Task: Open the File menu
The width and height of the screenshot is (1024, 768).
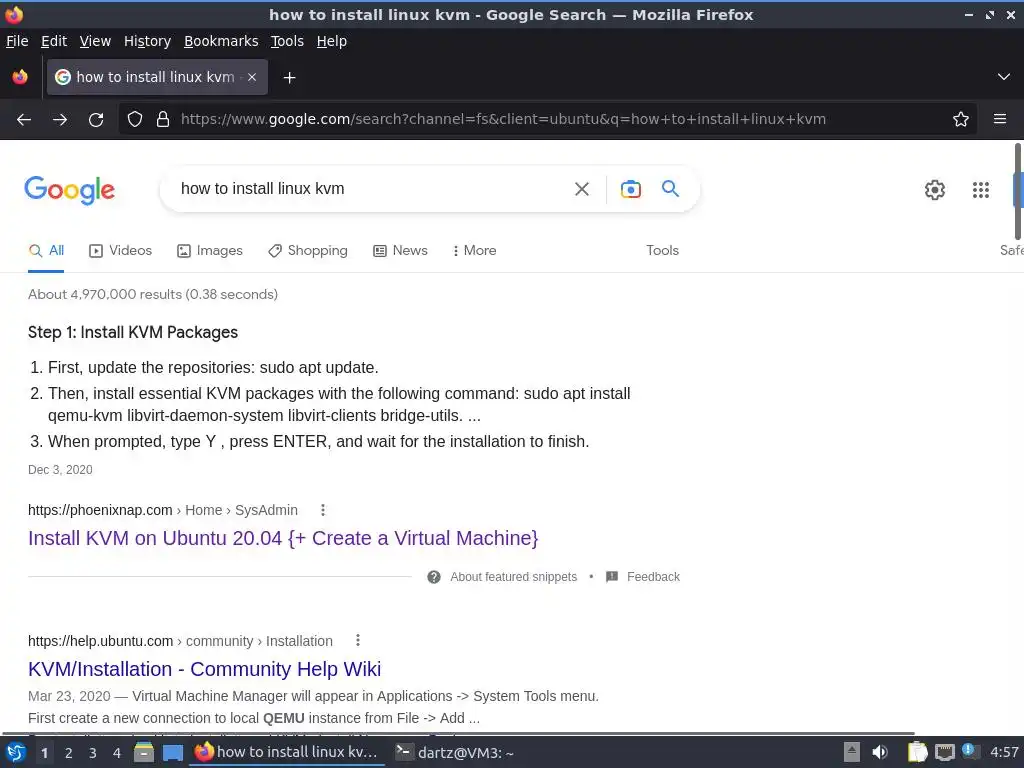Action: point(17,41)
